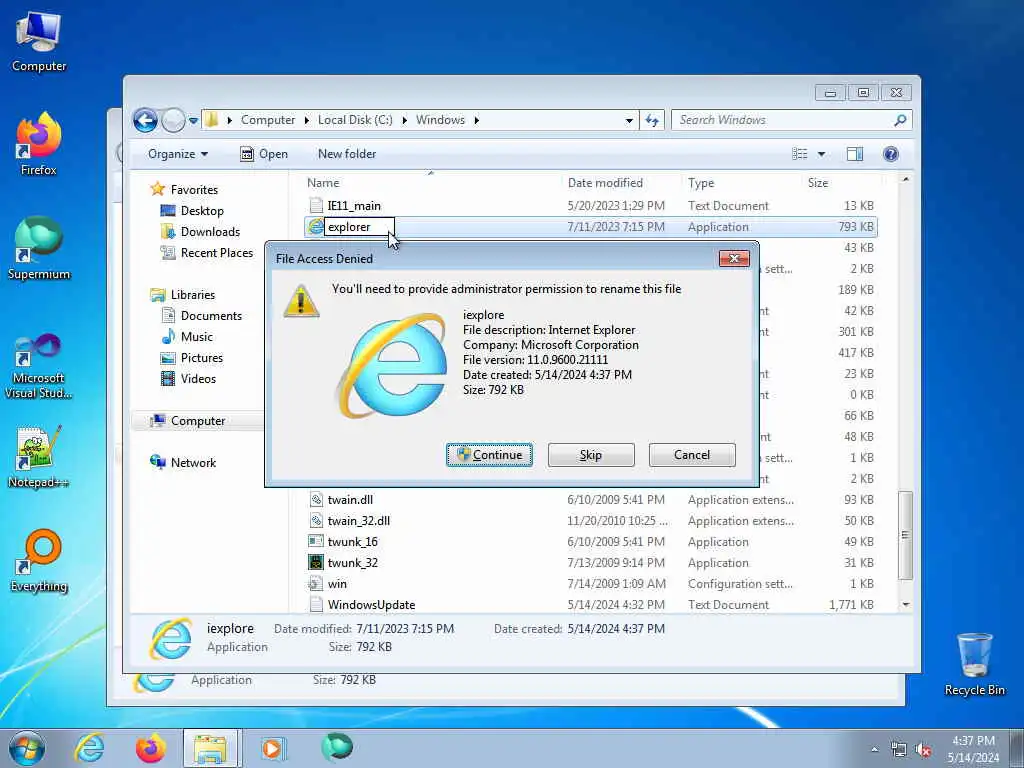Change your view icon in toolbar
This screenshot has width=1024, height=768.
[800, 154]
